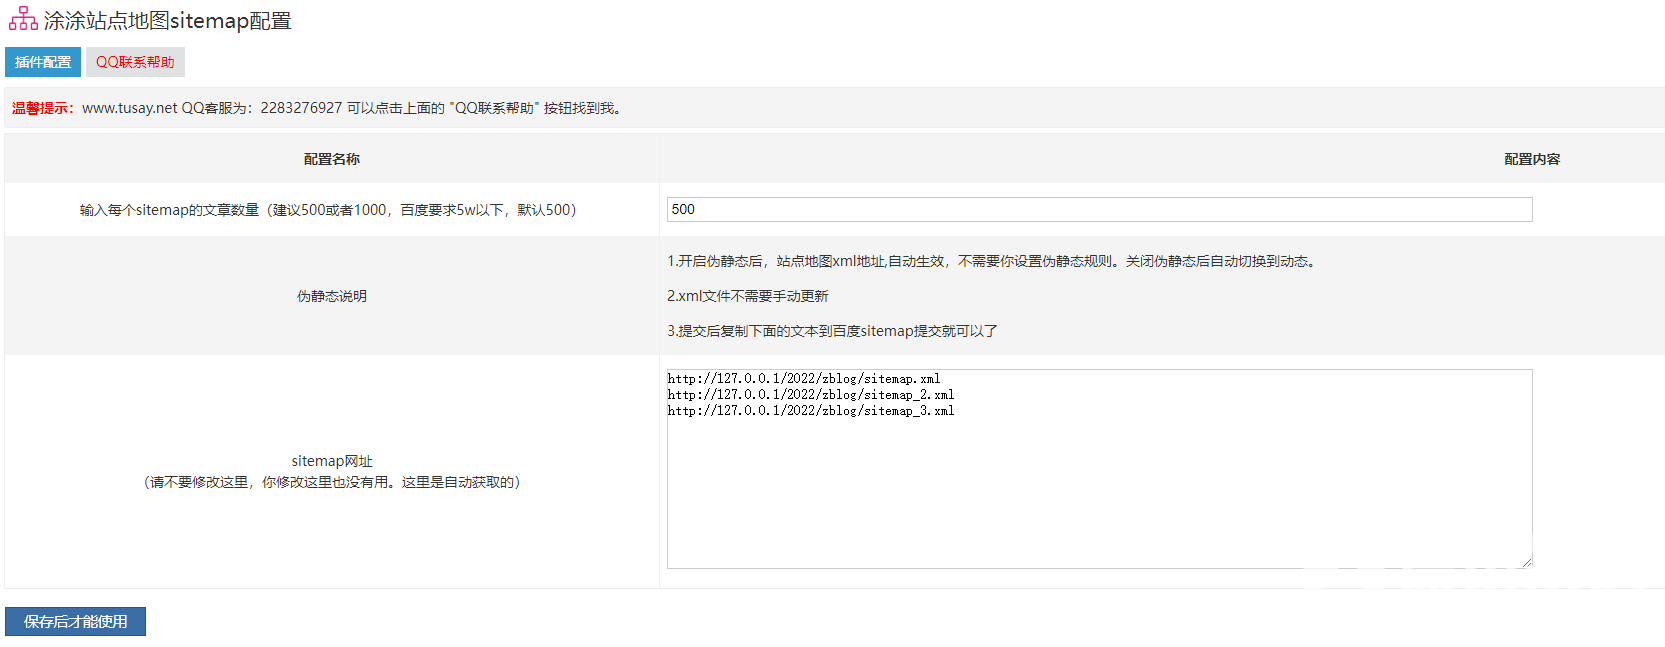
Task: Click the sitemap article count description label
Action: tap(328, 210)
